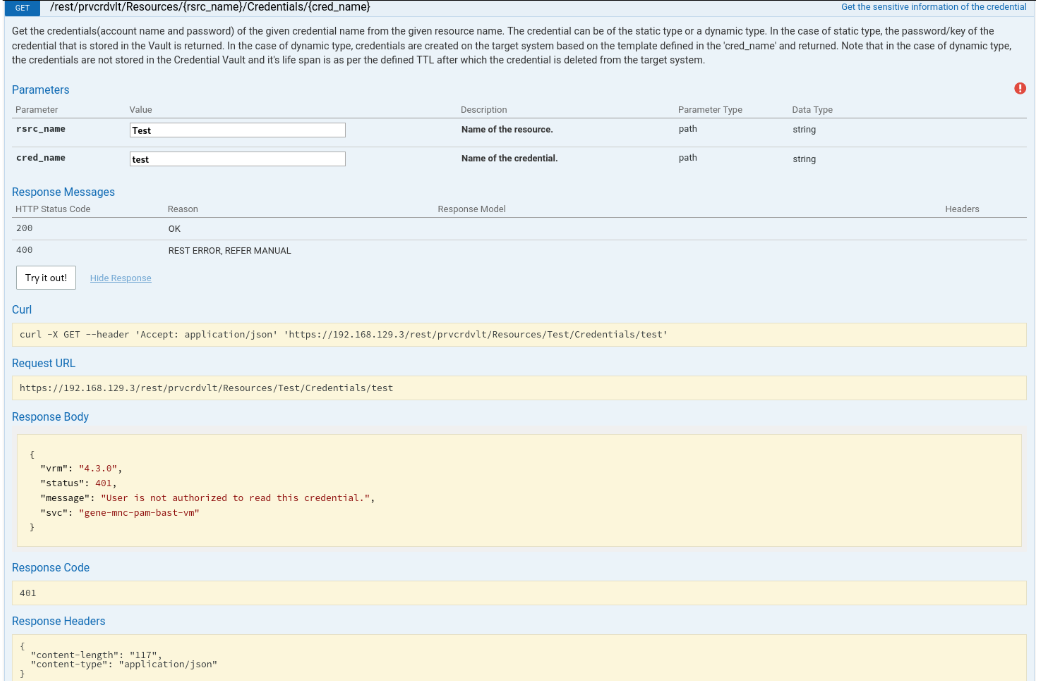This screenshot has width=1037, height=681.
Task: Click the Request URL value box
Action: (x=519, y=388)
